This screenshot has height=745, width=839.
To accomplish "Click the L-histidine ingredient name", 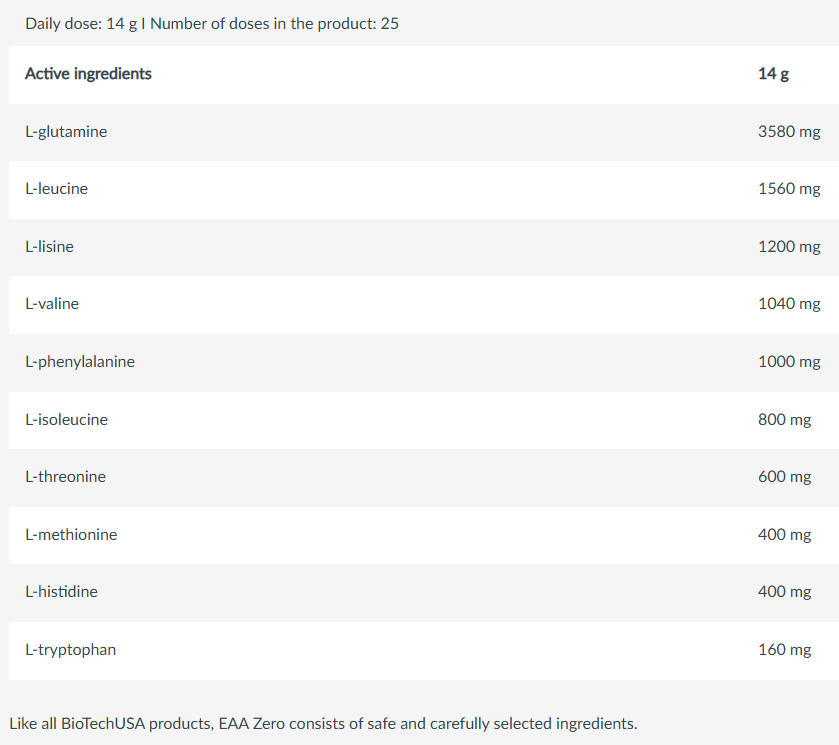I will pos(62,592).
